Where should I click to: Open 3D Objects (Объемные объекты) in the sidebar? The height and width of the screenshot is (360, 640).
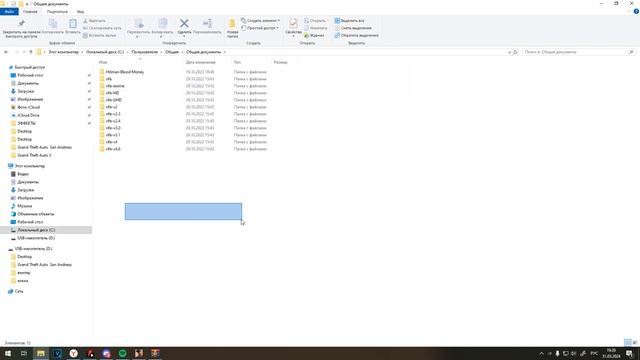(x=36, y=214)
